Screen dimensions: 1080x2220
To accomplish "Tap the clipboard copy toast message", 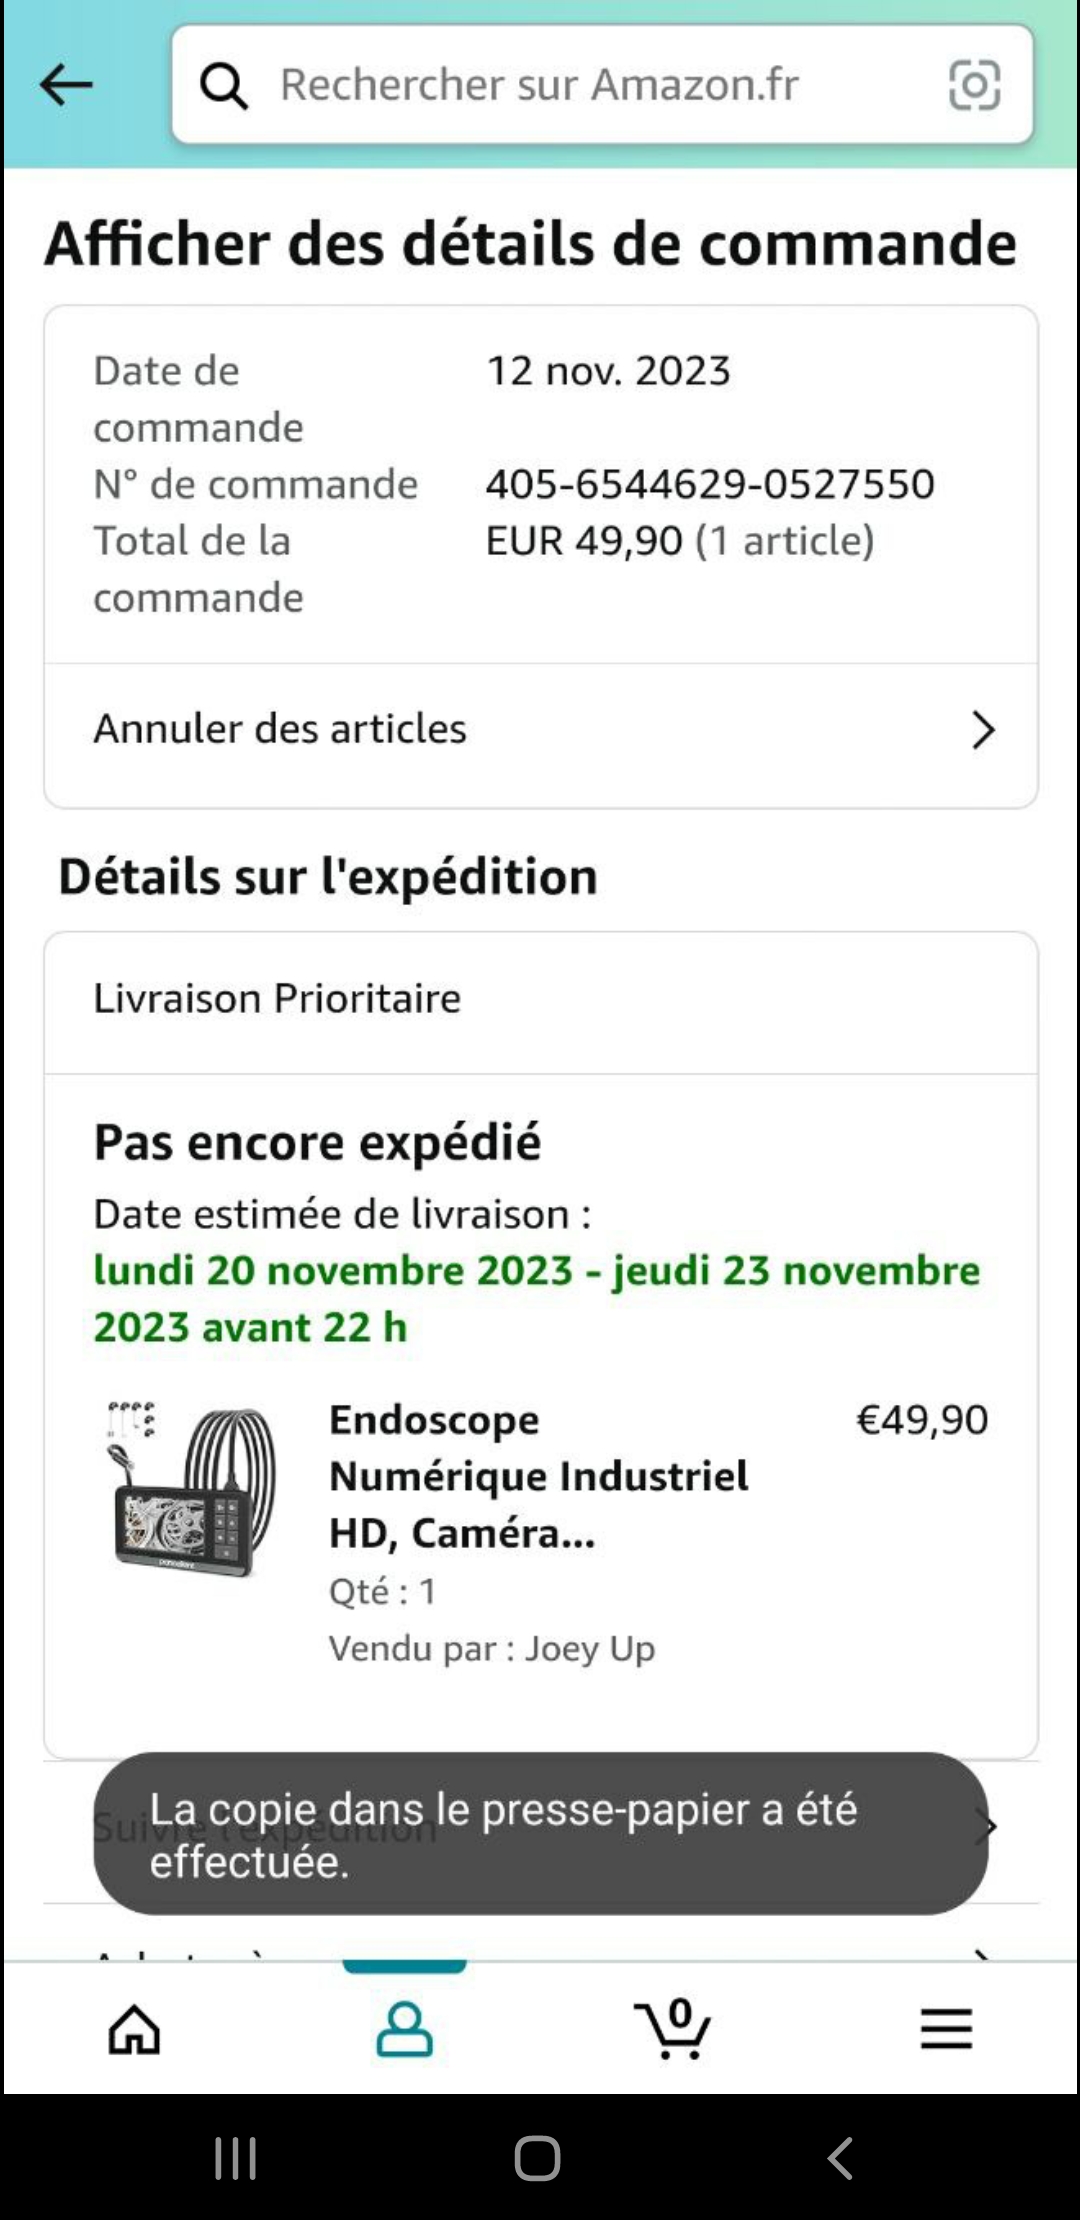I will click(540, 1834).
